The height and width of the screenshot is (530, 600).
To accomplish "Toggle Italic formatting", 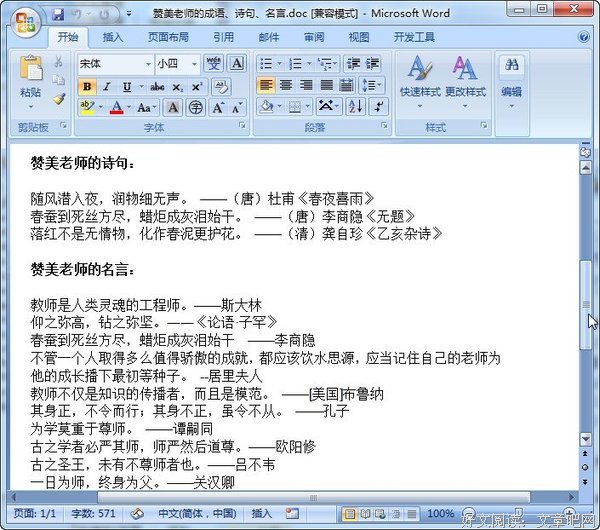I will point(105,86).
